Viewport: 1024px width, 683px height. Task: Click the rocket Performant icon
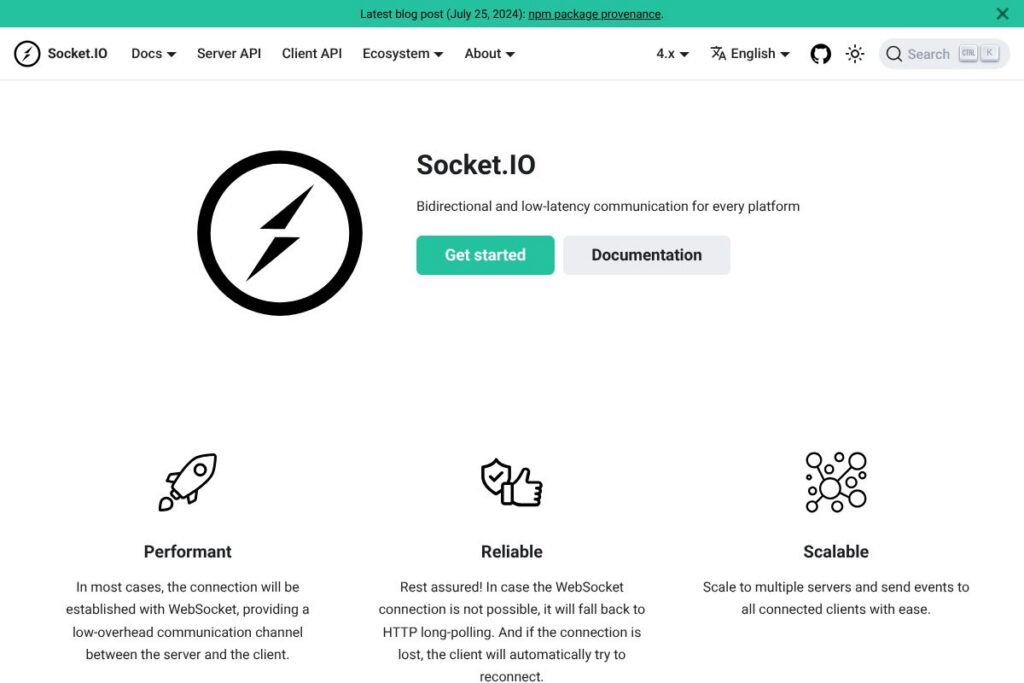(x=187, y=482)
